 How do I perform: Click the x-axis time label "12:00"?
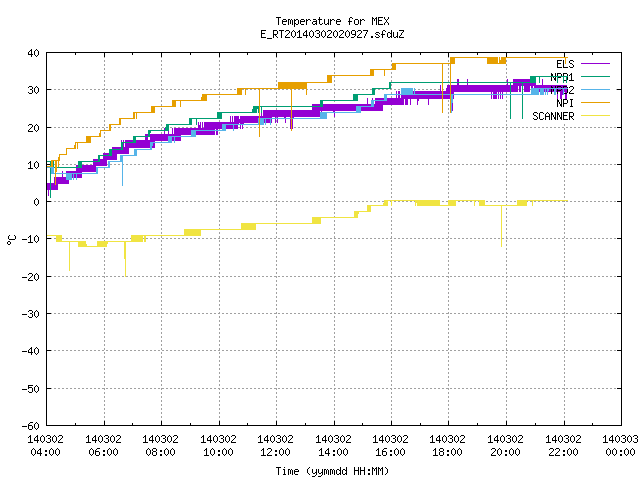tap(276, 452)
